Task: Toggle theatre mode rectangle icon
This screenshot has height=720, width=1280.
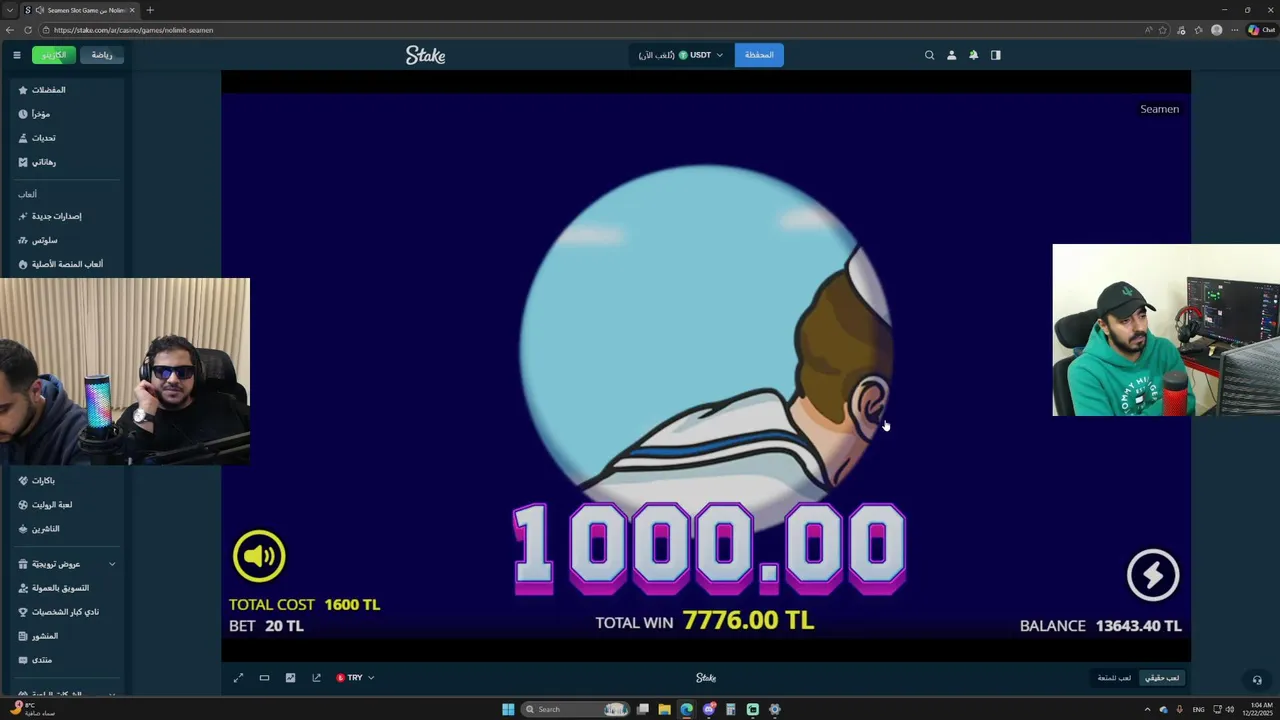Action: [x=264, y=678]
